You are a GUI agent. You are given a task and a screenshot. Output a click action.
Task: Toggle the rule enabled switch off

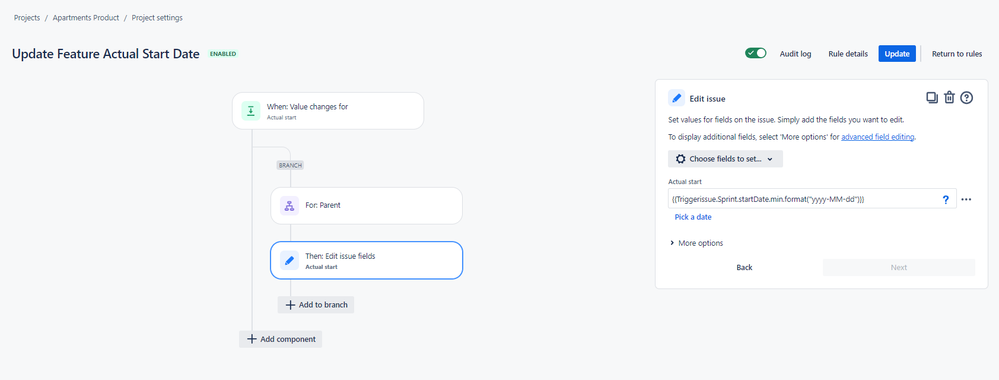[x=756, y=54]
